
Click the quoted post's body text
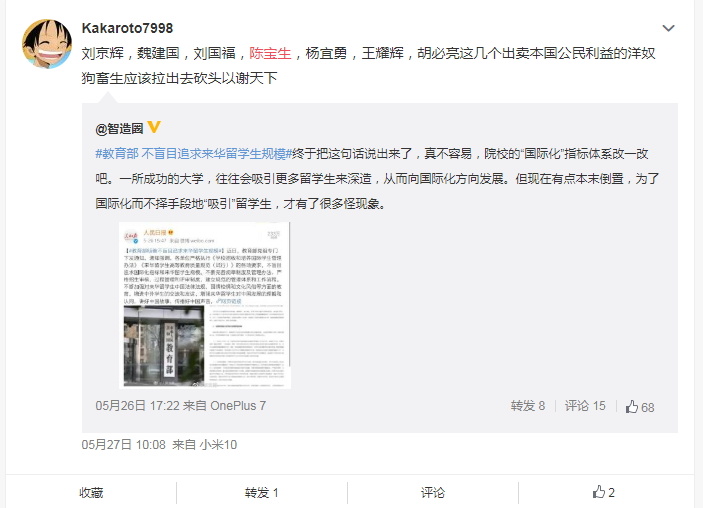pyautogui.click(x=377, y=179)
